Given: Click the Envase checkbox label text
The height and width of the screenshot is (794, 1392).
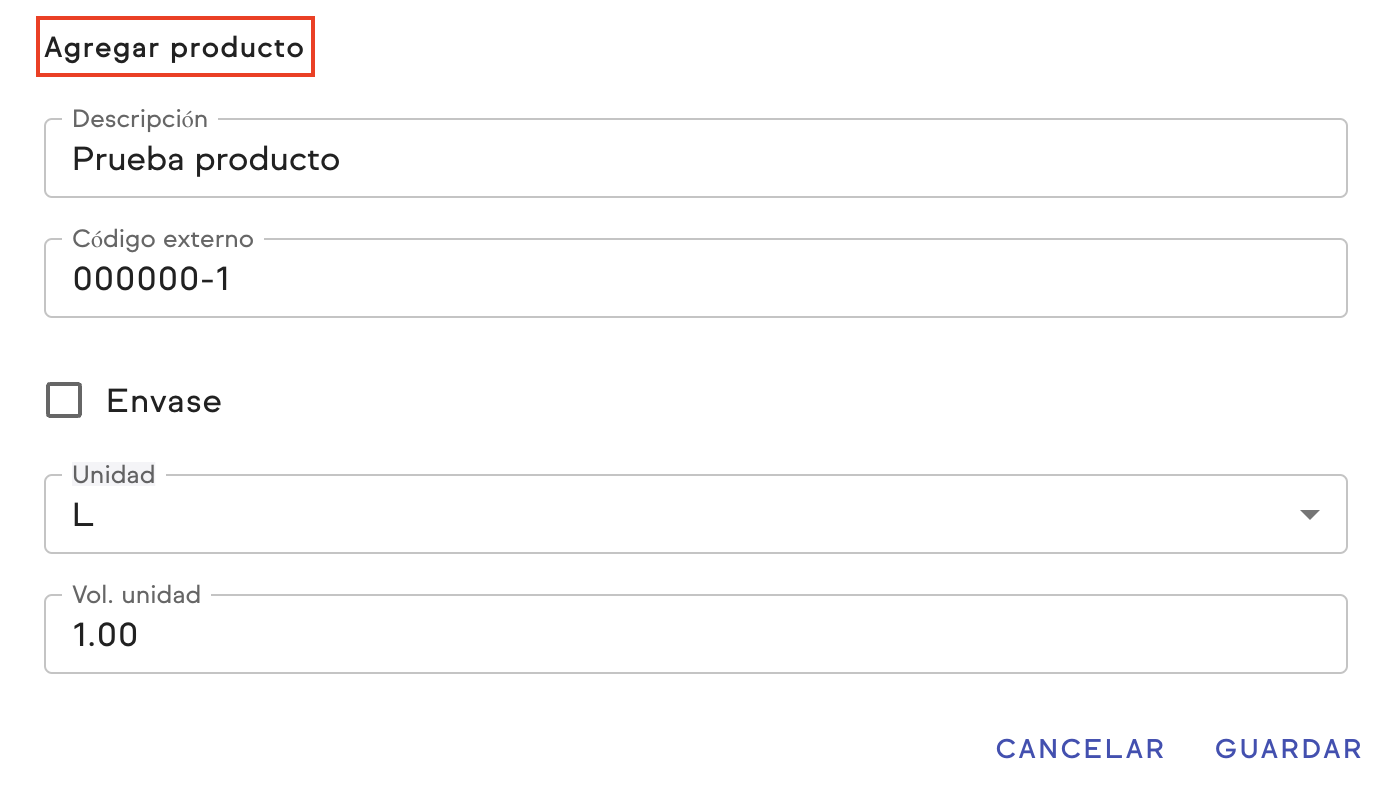Looking at the screenshot, I should click(164, 401).
